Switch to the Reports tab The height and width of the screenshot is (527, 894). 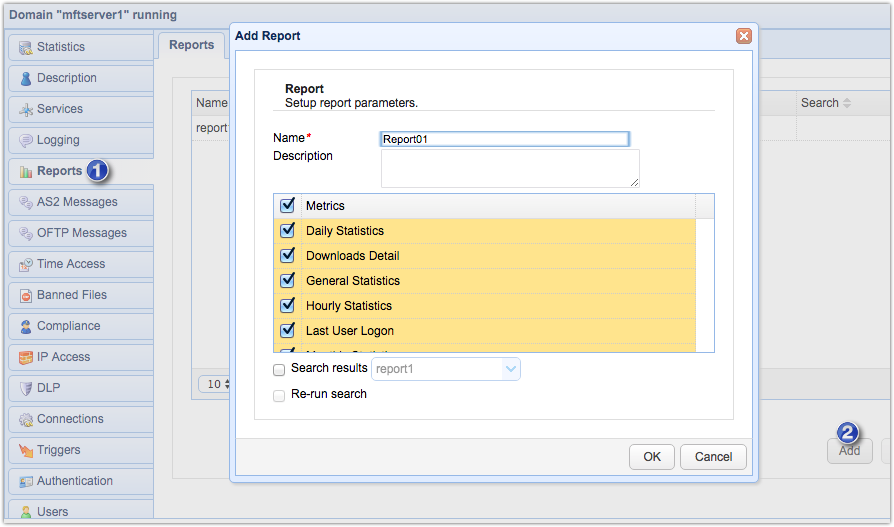(x=191, y=45)
